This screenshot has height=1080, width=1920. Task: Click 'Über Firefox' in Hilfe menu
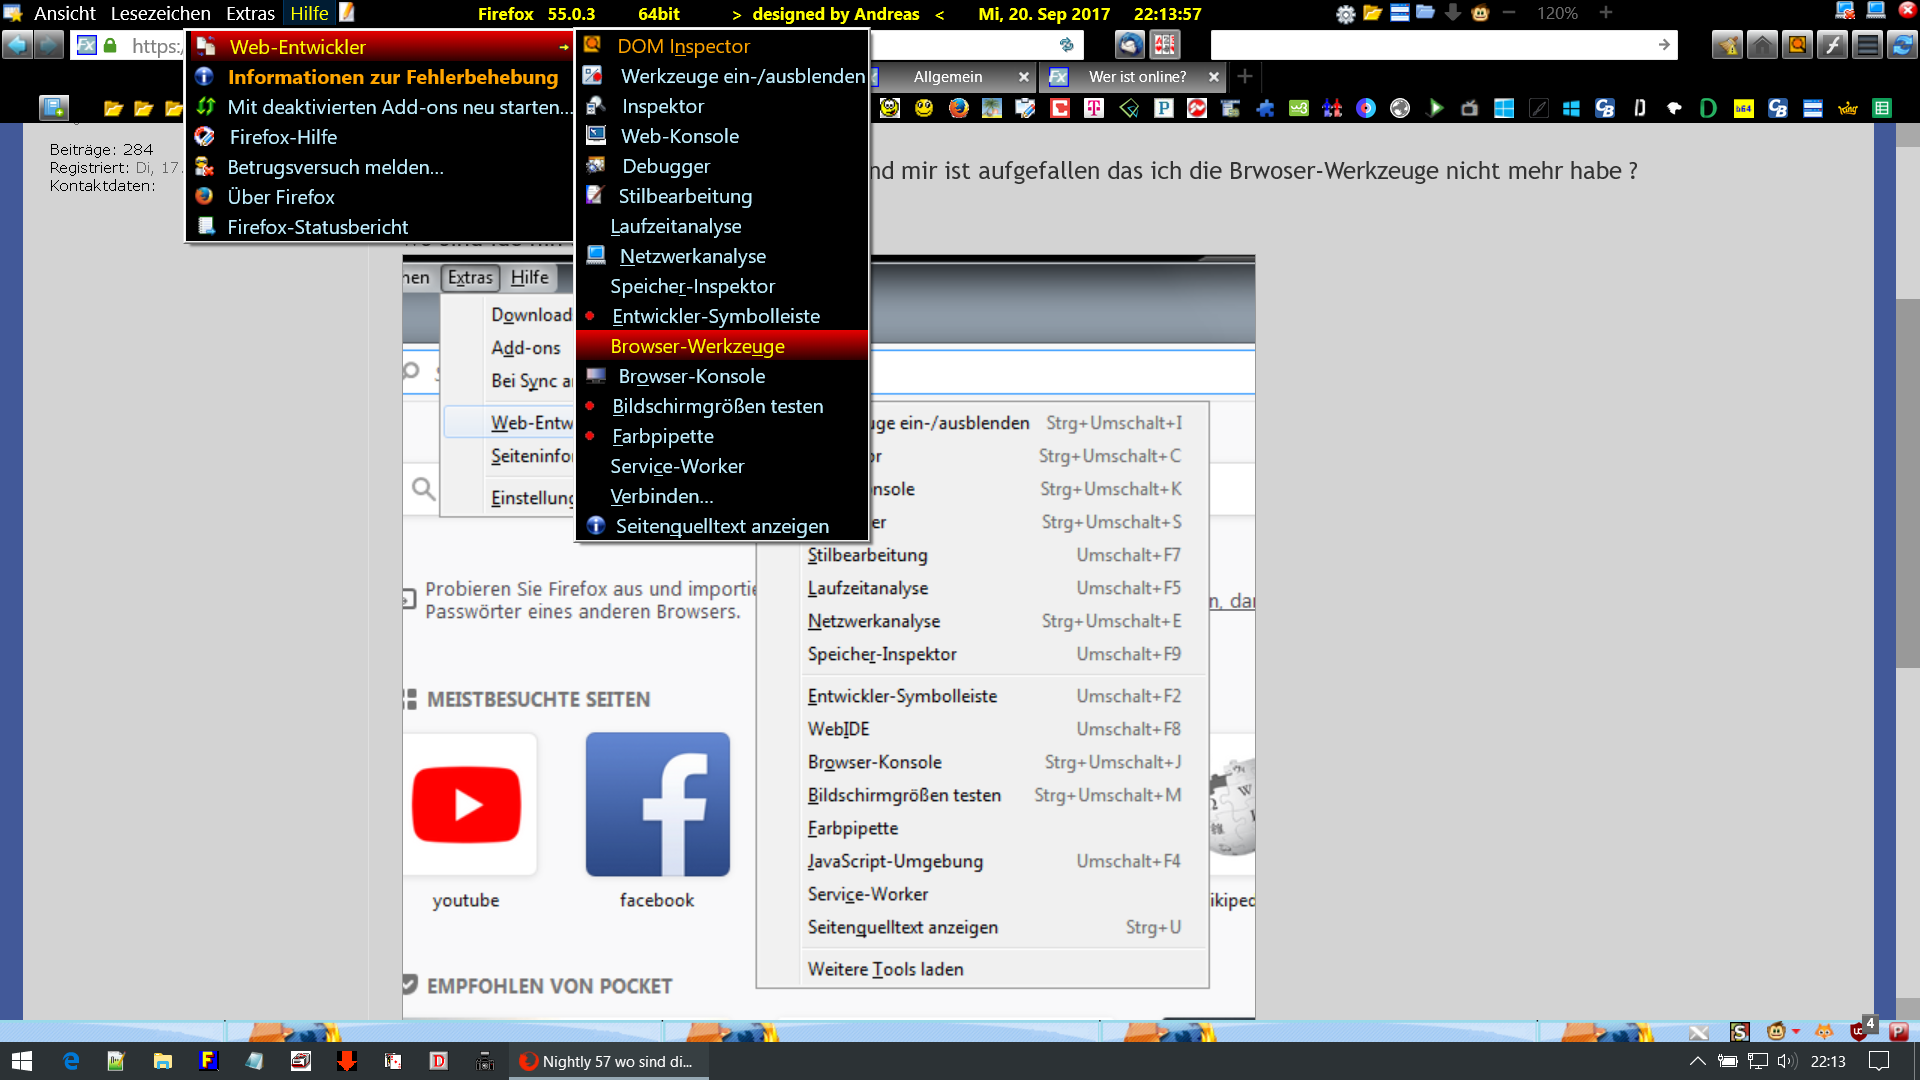pyautogui.click(x=281, y=197)
